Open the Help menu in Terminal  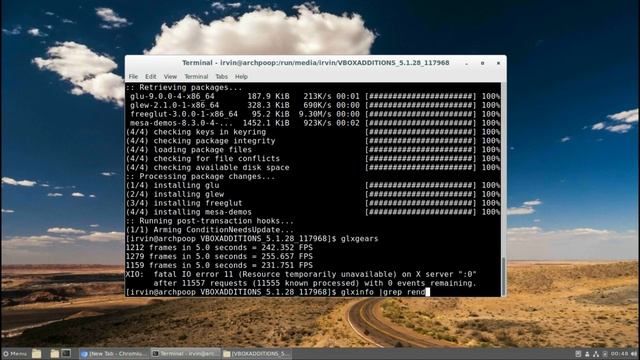[x=241, y=76]
